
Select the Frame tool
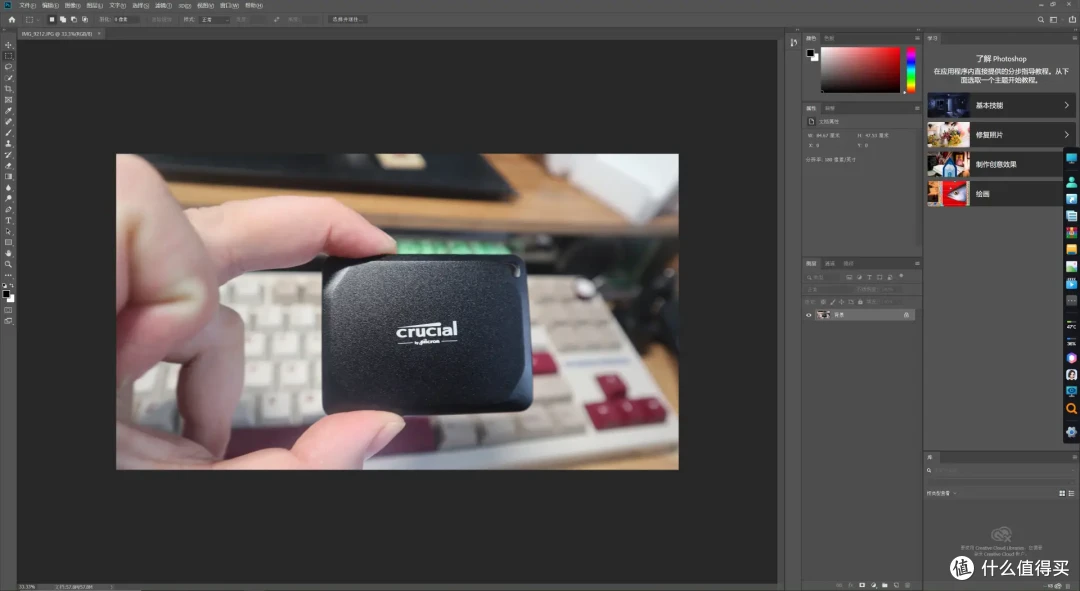click(8, 100)
